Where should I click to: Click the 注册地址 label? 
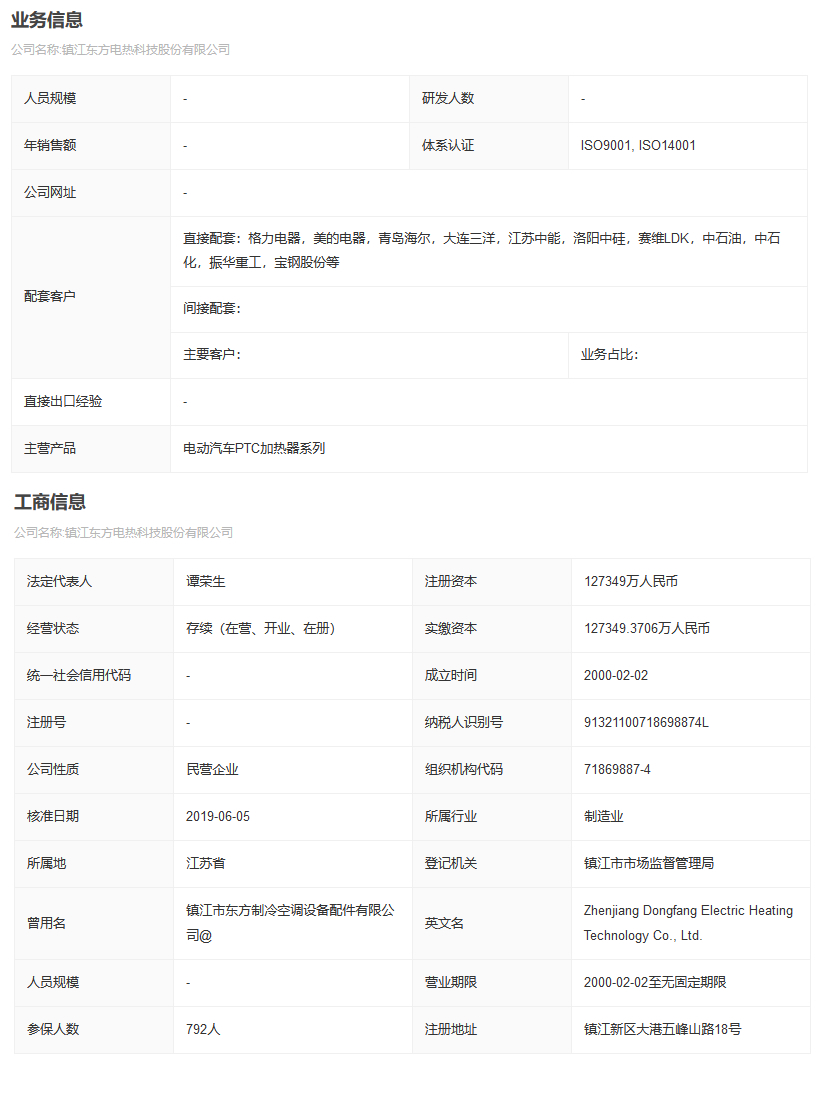[451, 1030]
